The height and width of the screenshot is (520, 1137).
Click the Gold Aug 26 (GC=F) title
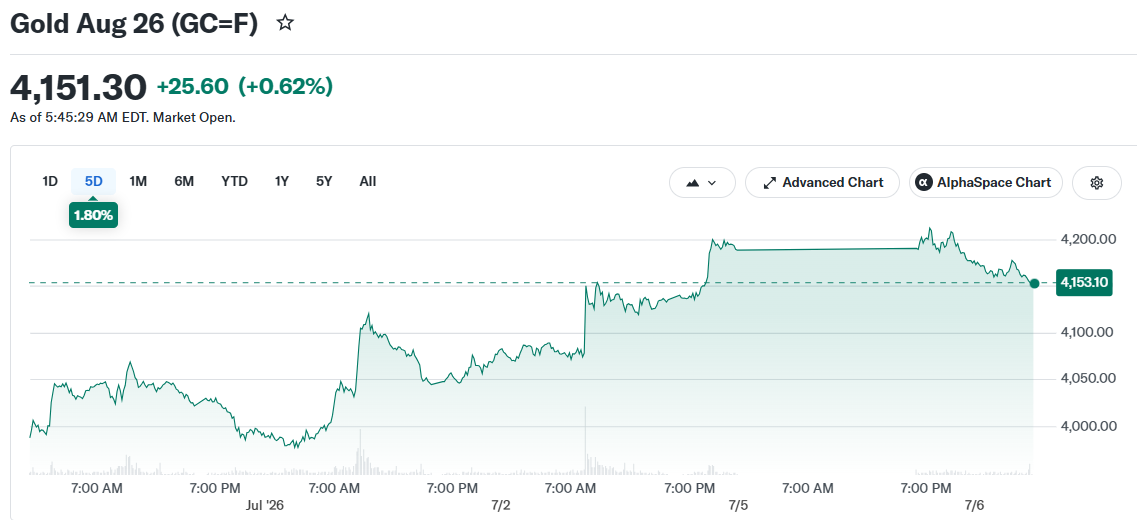click(x=134, y=24)
